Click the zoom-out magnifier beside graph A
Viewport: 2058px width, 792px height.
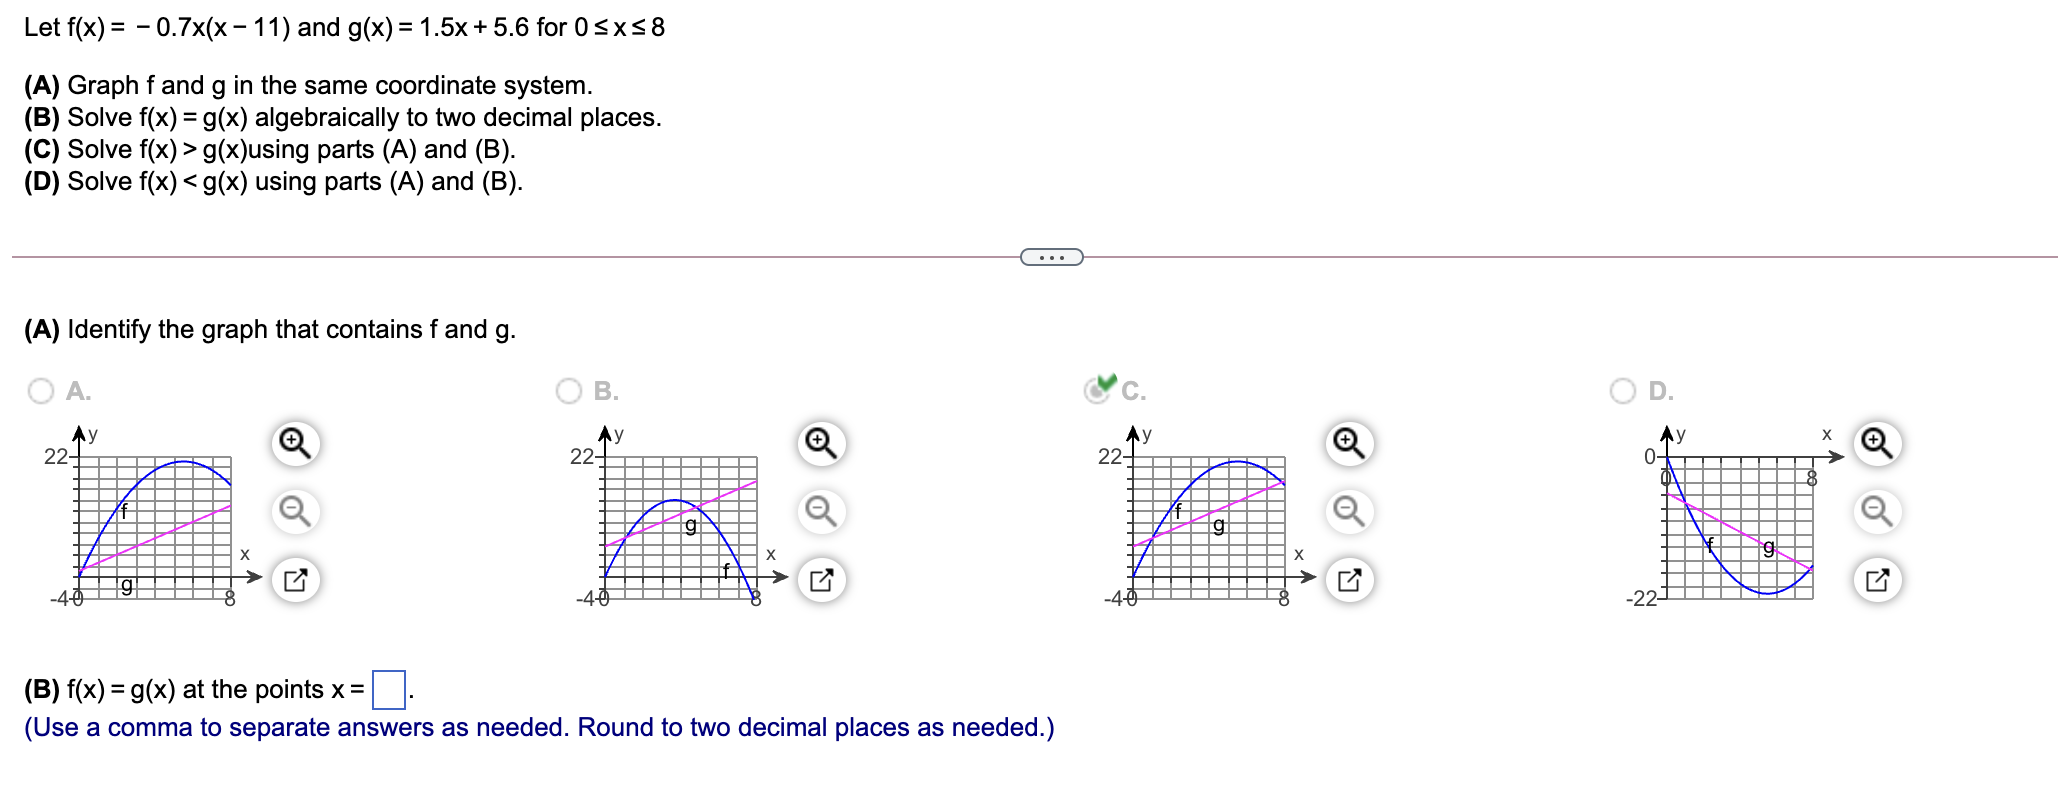(293, 510)
